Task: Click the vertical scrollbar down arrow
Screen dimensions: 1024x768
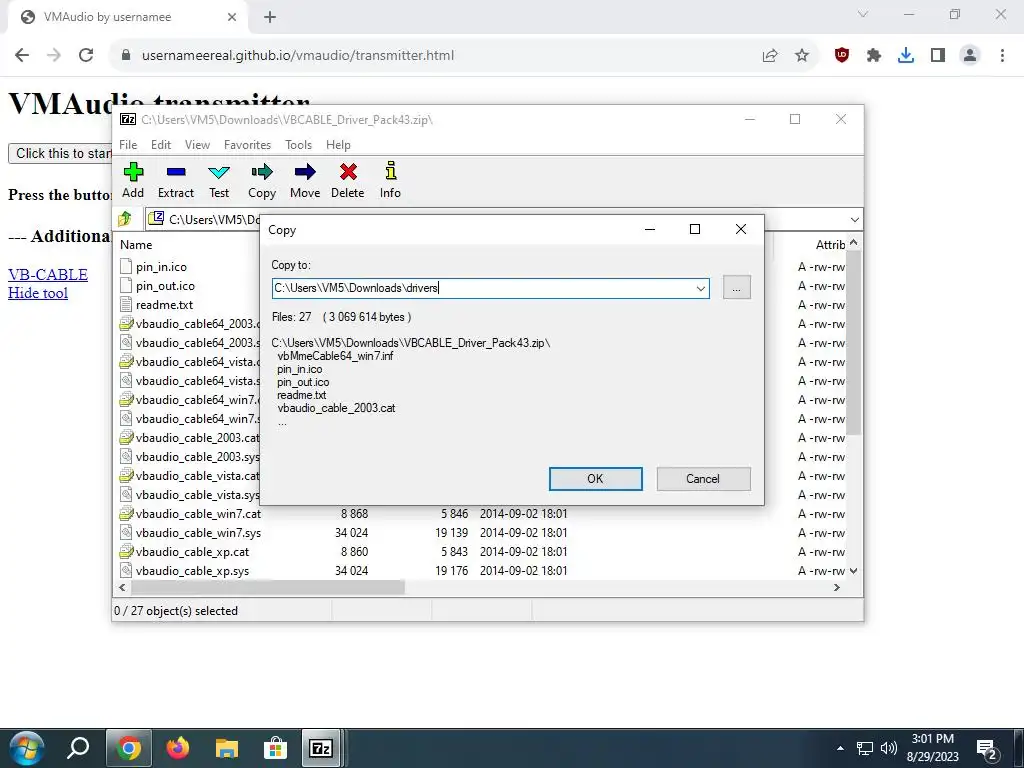Action: pos(854,571)
